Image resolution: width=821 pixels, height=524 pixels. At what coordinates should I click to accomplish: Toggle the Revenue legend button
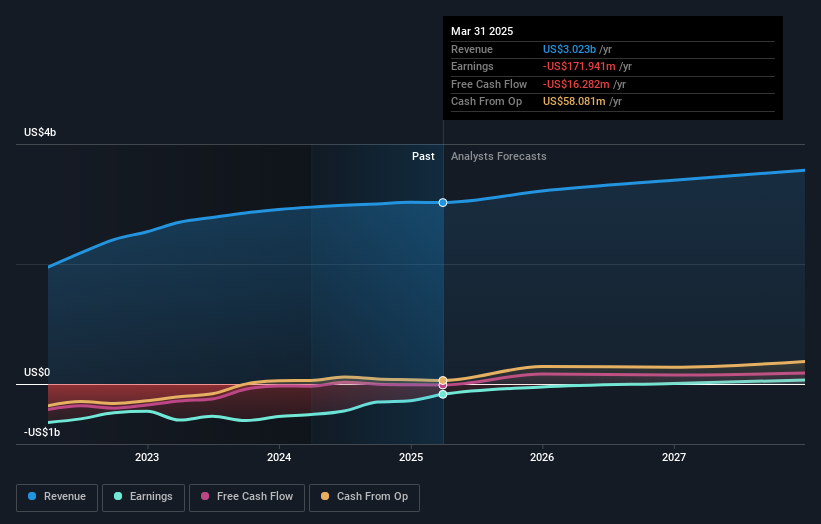tap(57, 497)
